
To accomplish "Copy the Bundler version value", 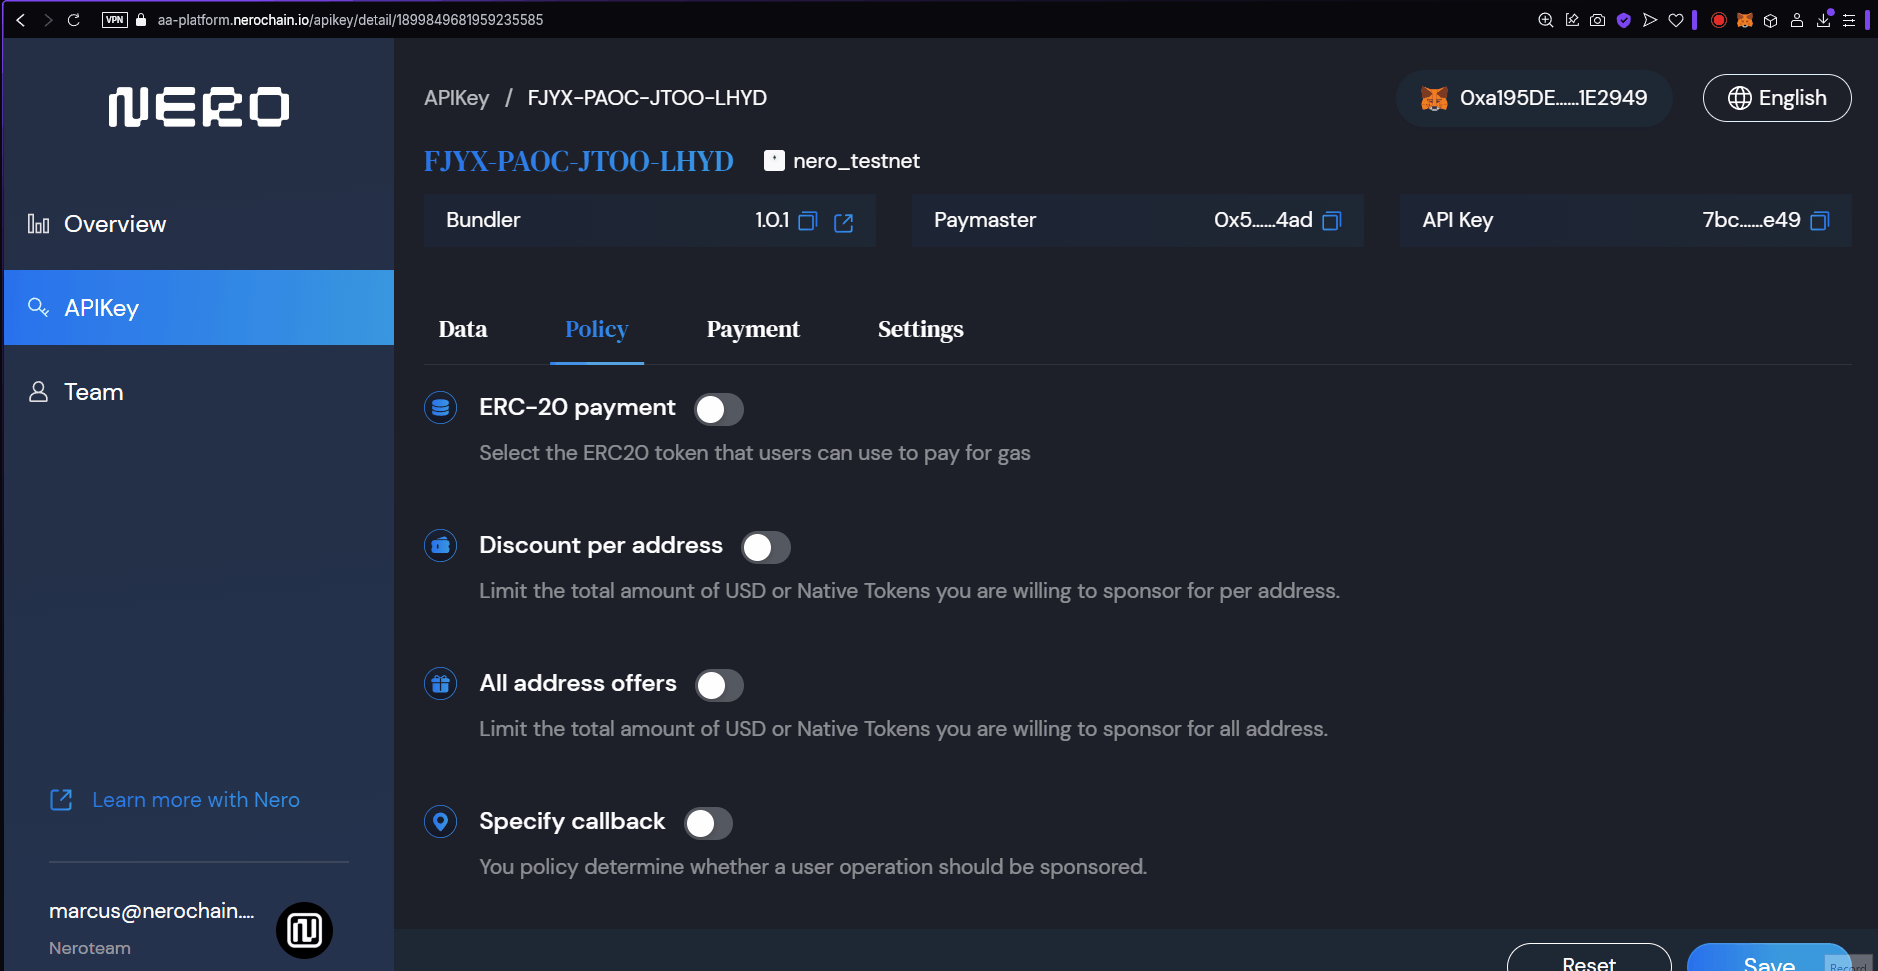I will (x=808, y=221).
